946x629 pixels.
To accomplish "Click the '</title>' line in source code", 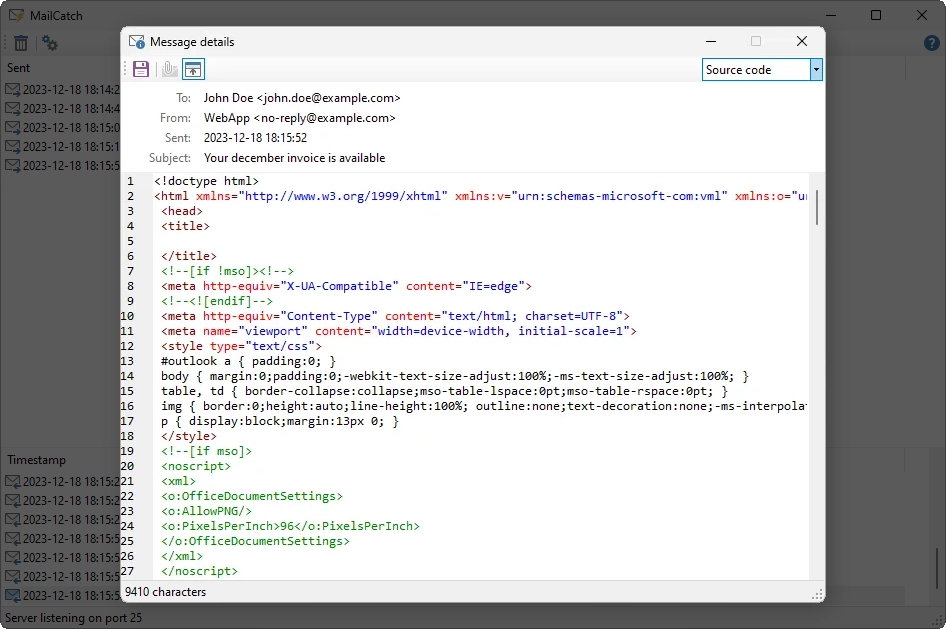I will [189, 256].
